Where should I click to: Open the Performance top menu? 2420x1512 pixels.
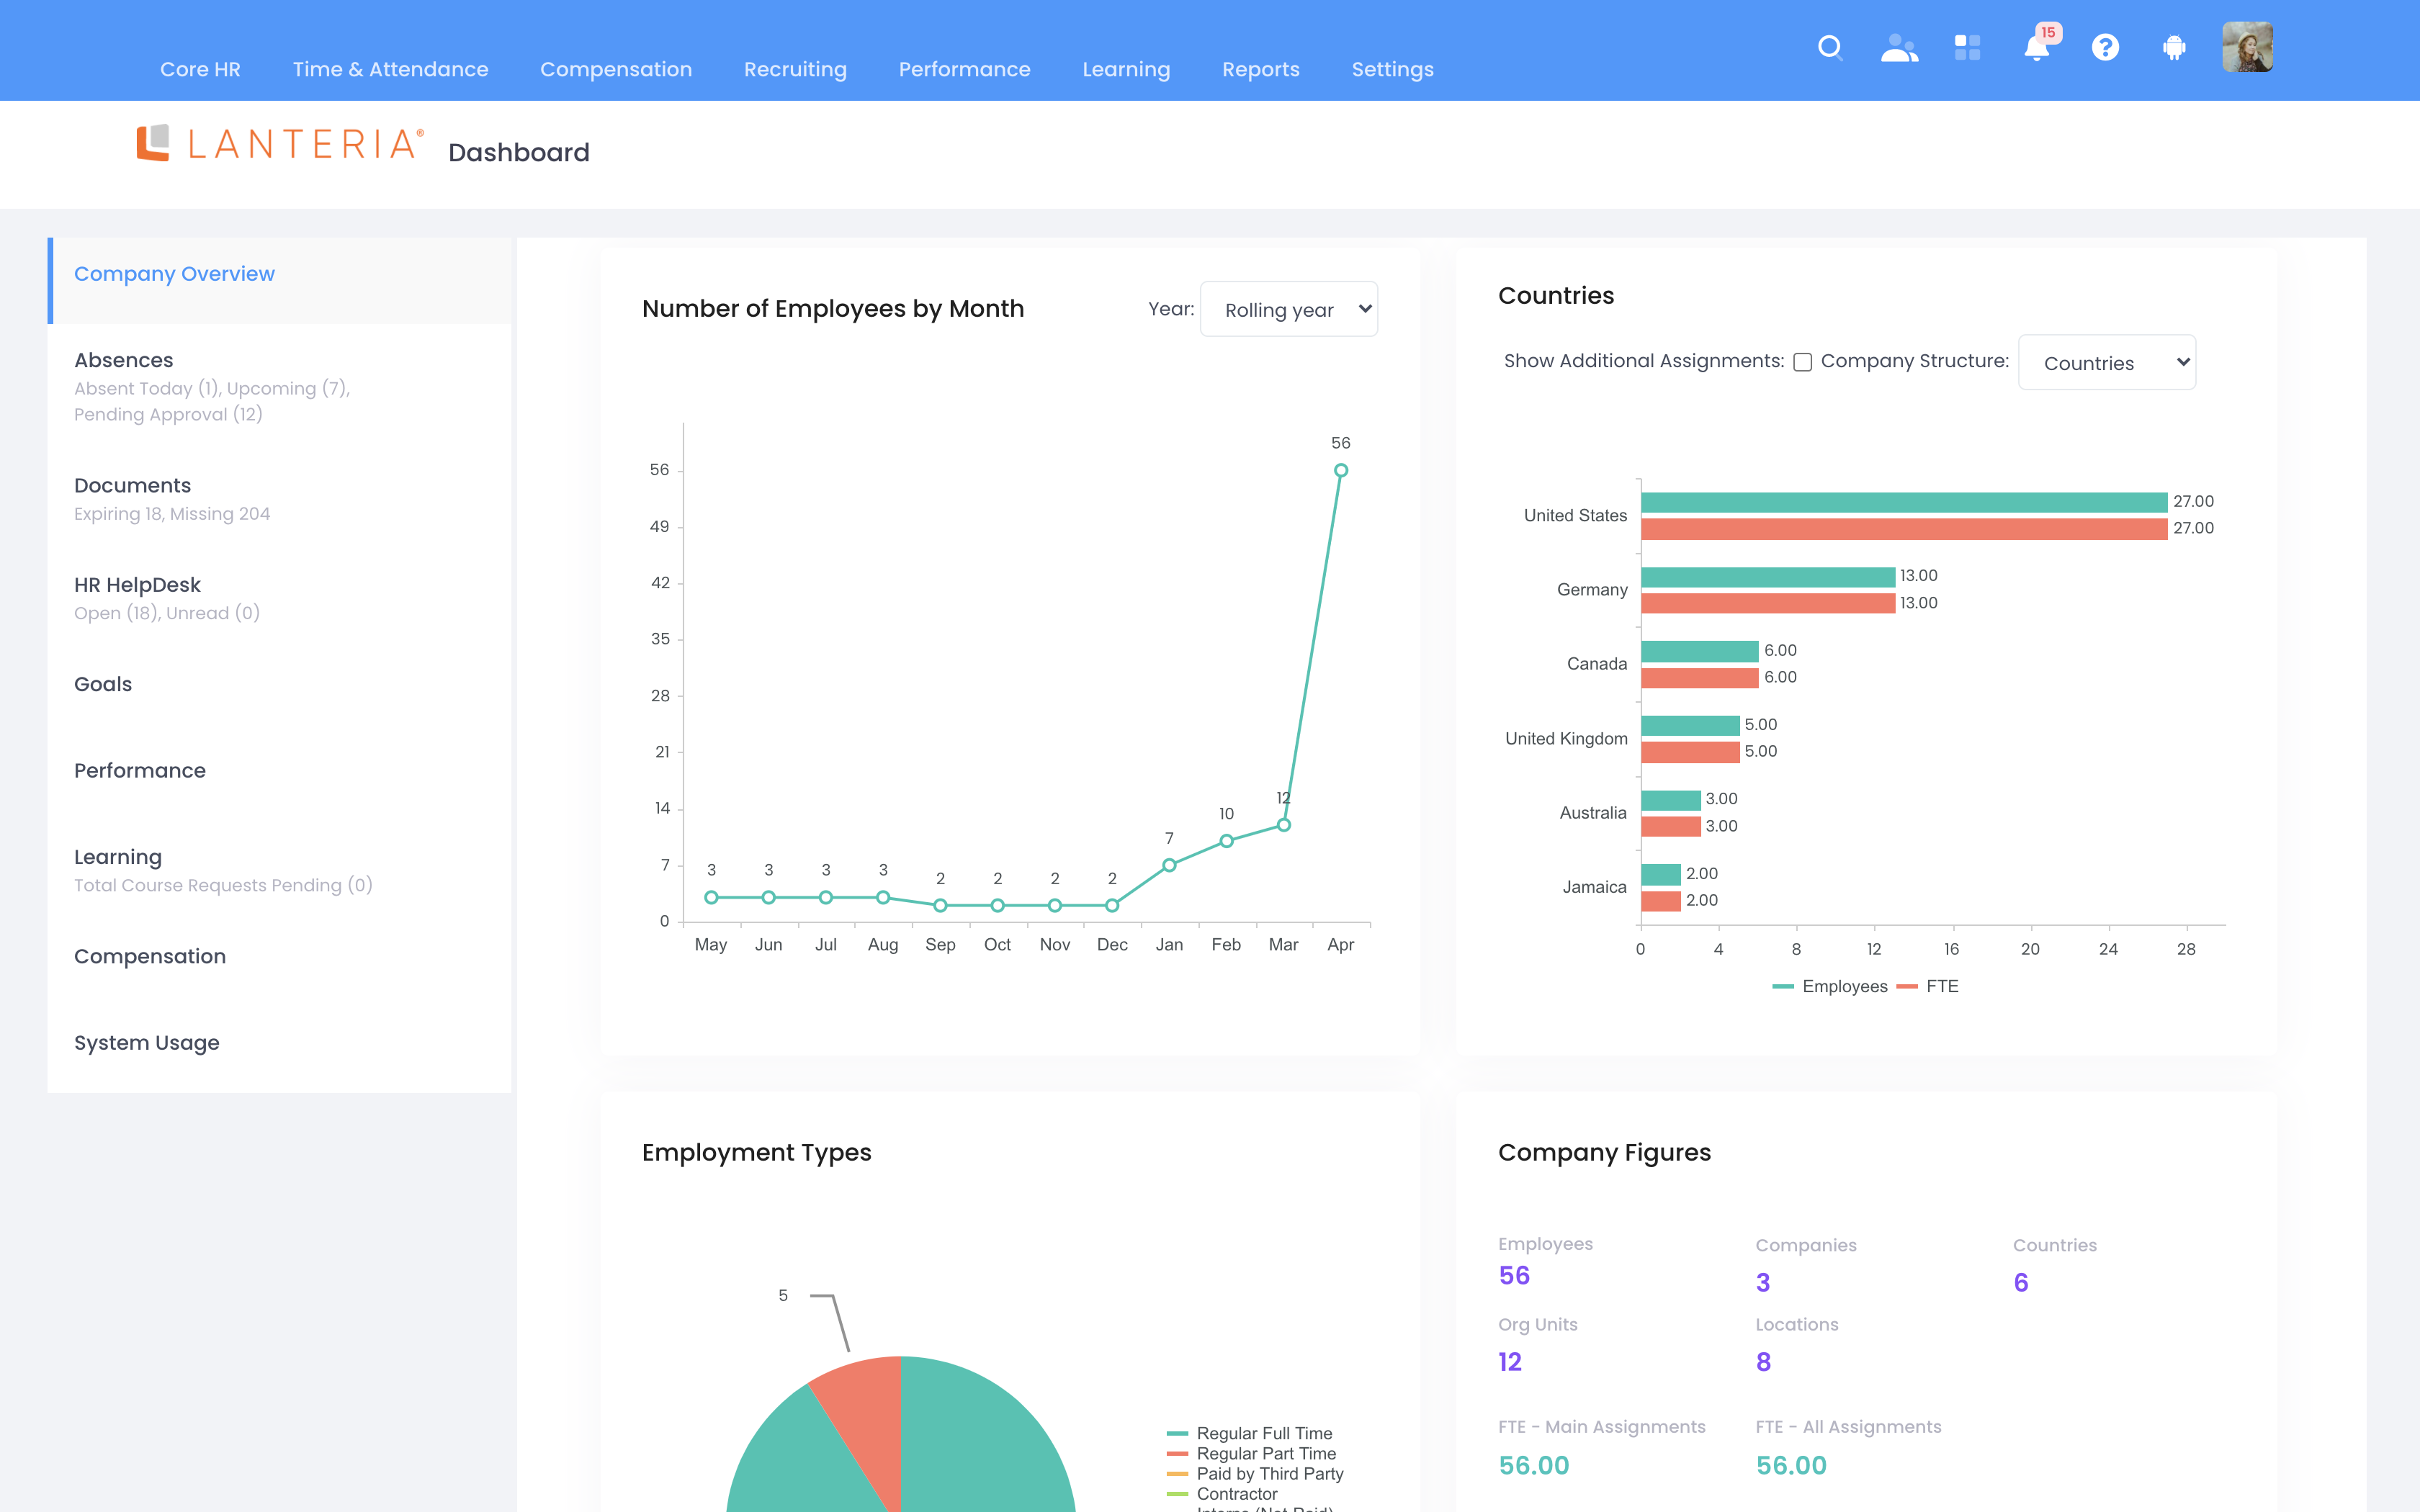[964, 69]
